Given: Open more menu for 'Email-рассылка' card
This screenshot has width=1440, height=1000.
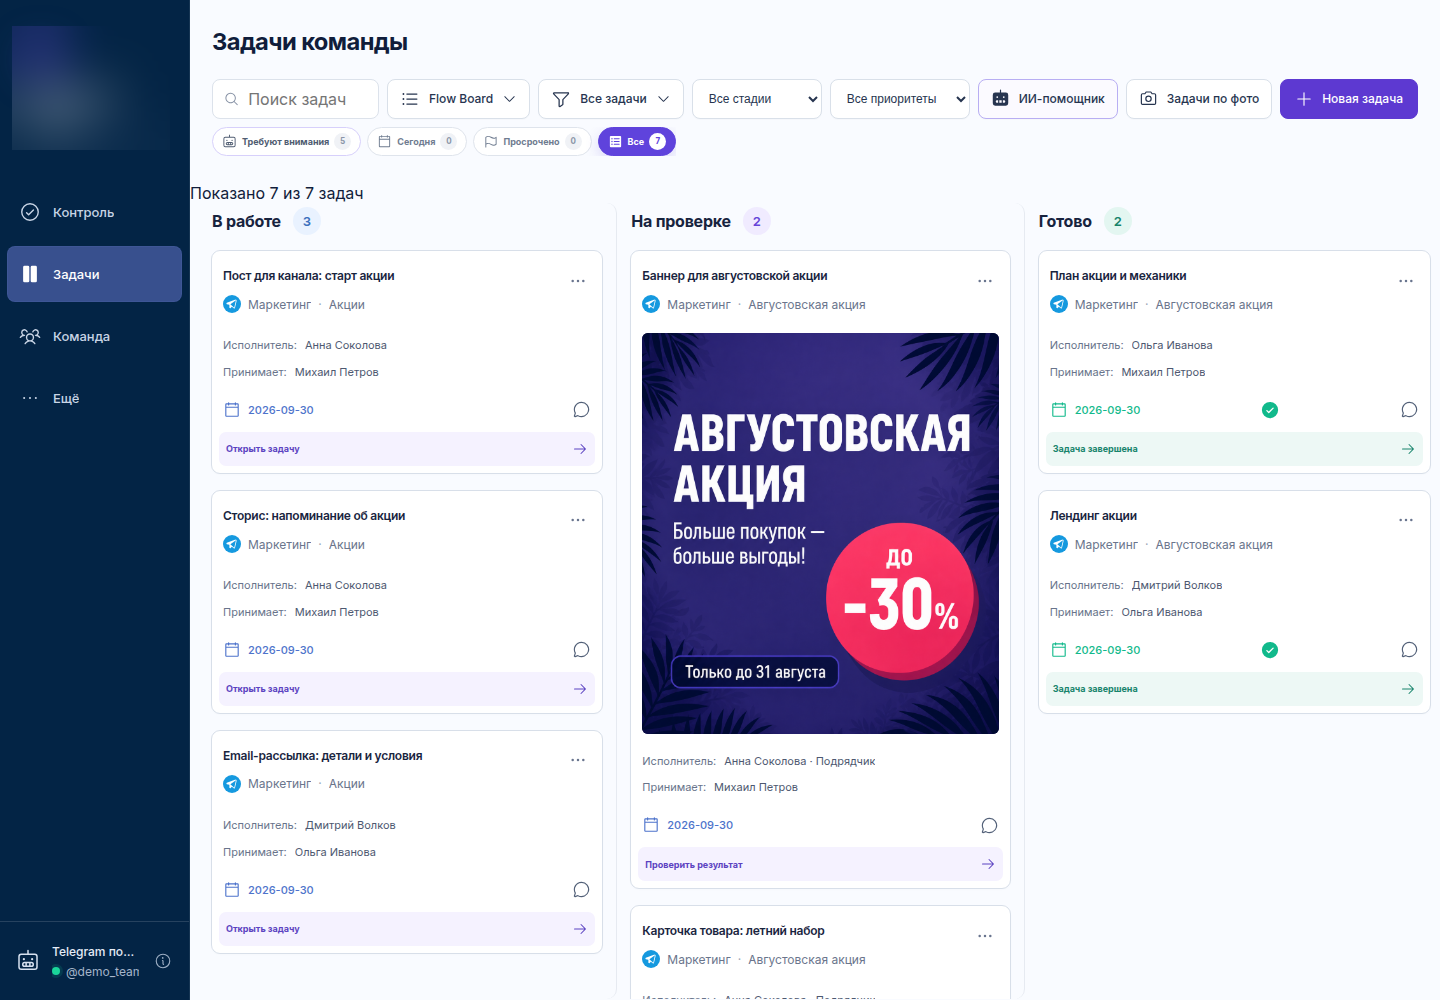Looking at the screenshot, I should [x=578, y=760].
